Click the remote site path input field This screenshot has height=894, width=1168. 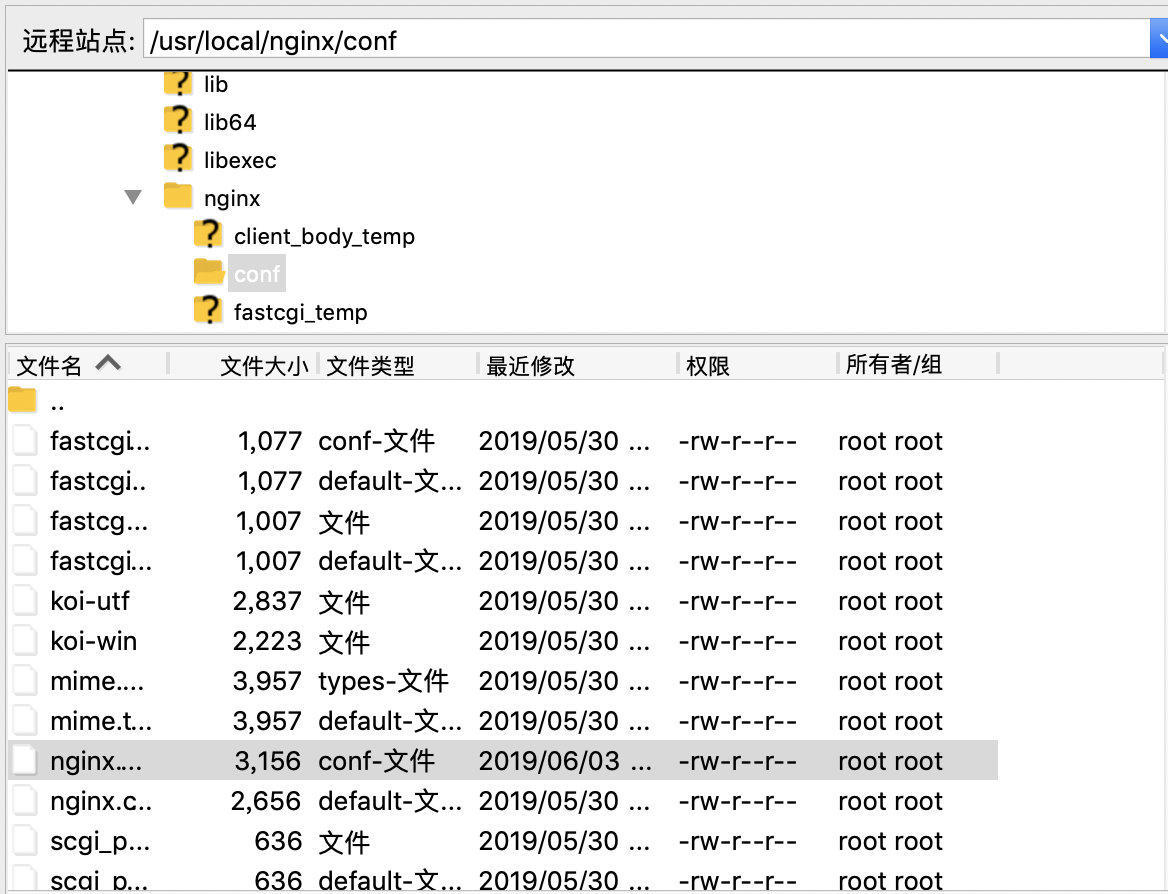pyautogui.click(x=647, y=39)
